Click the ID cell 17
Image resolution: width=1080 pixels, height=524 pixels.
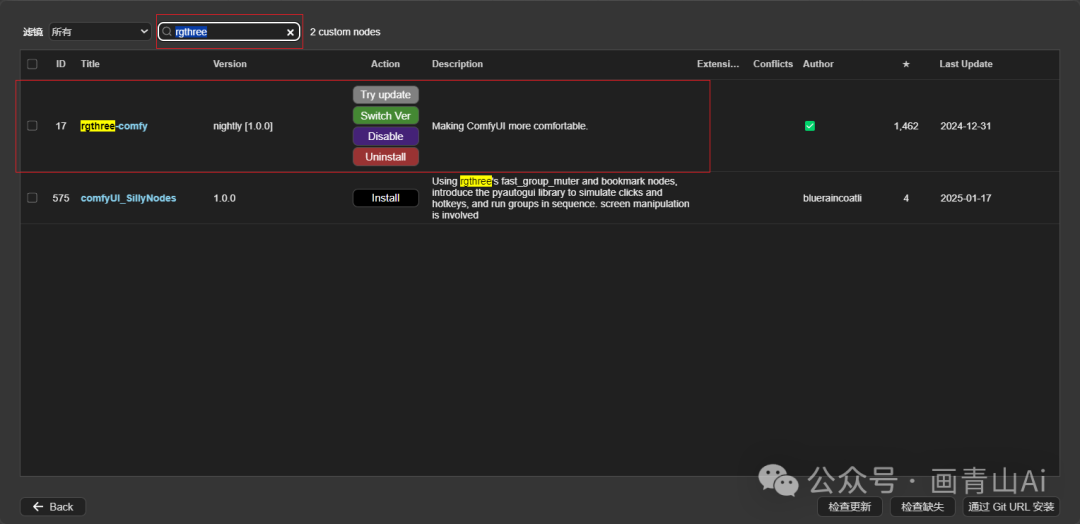click(61, 126)
